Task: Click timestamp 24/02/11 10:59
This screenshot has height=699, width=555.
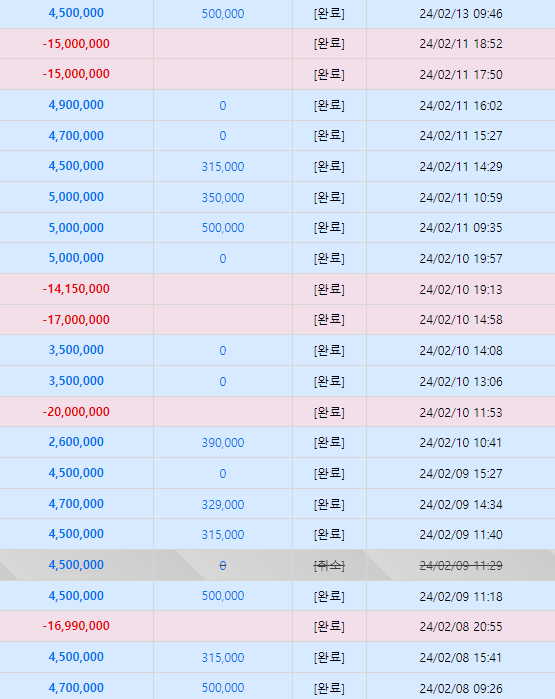Action: (x=461, y=197)
